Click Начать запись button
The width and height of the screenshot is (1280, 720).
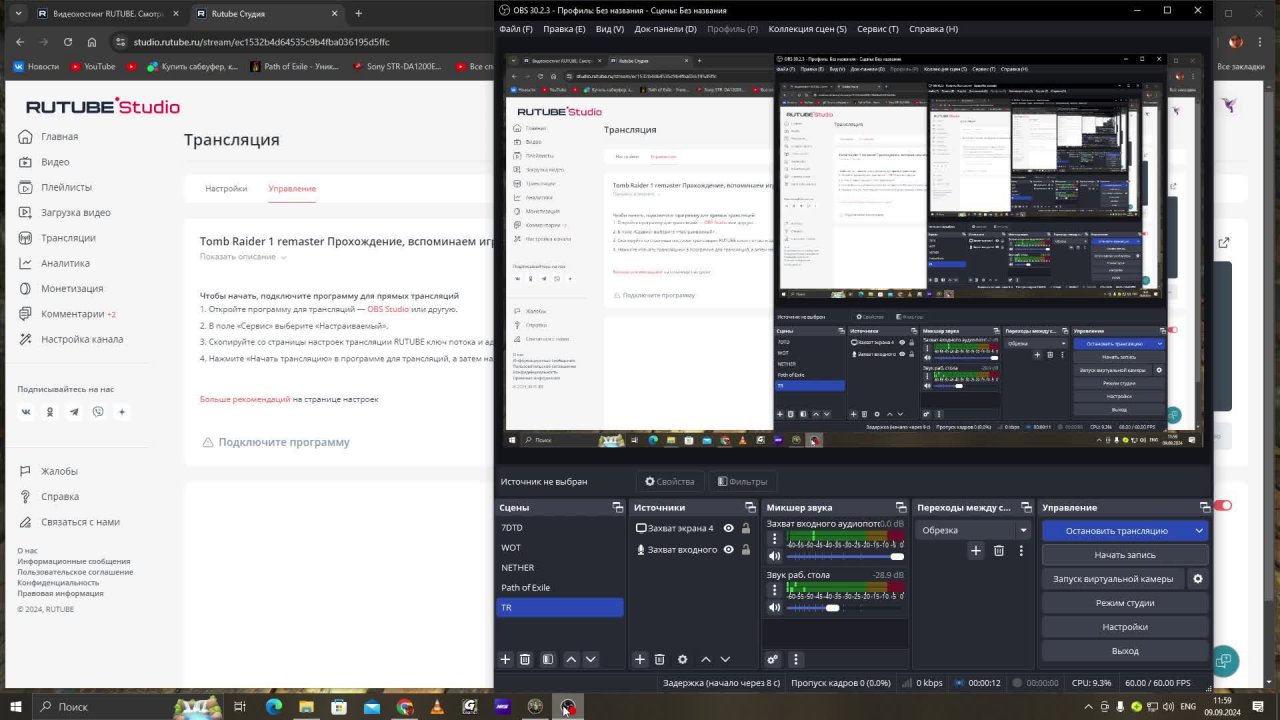pos(1125,555)
